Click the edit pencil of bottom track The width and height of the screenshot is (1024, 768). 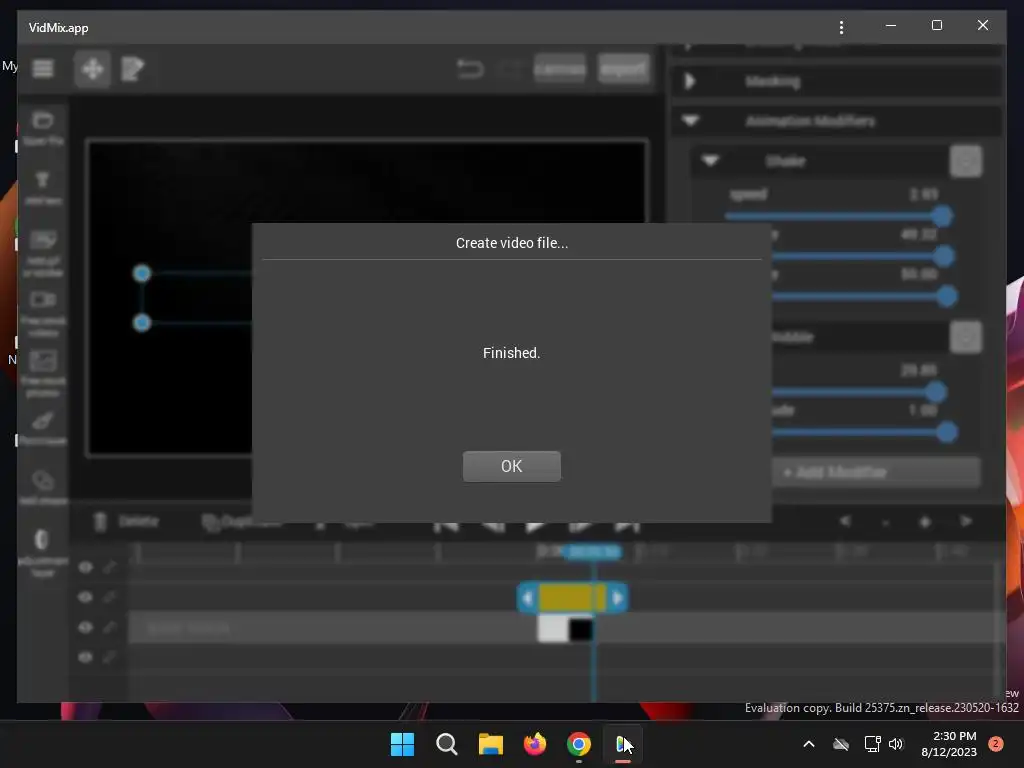point(110,656)
